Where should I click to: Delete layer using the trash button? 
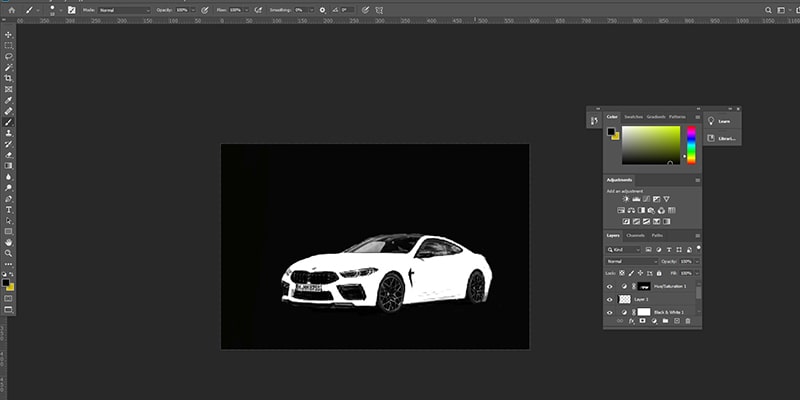688,321
